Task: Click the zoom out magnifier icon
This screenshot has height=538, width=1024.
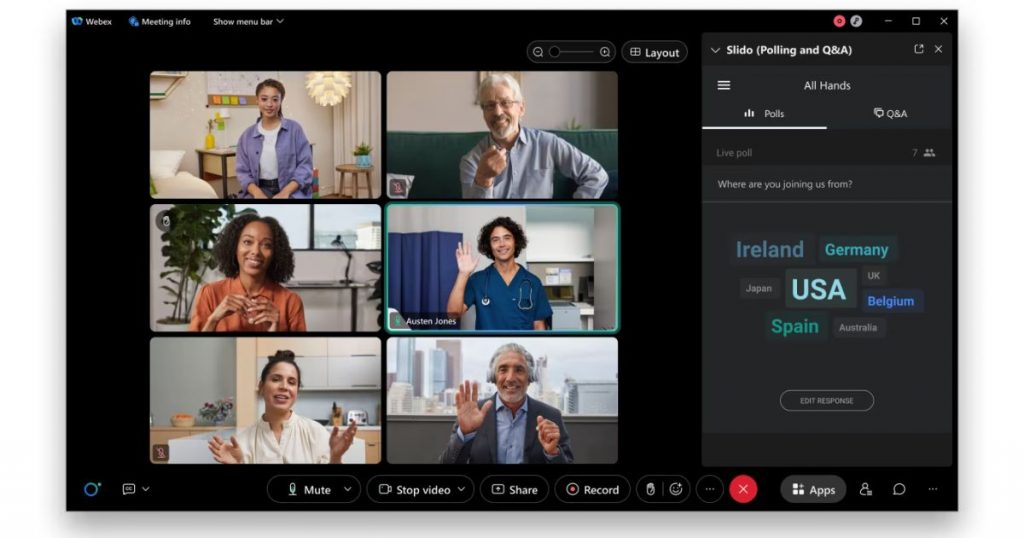Action: click(x=538, y=52)
